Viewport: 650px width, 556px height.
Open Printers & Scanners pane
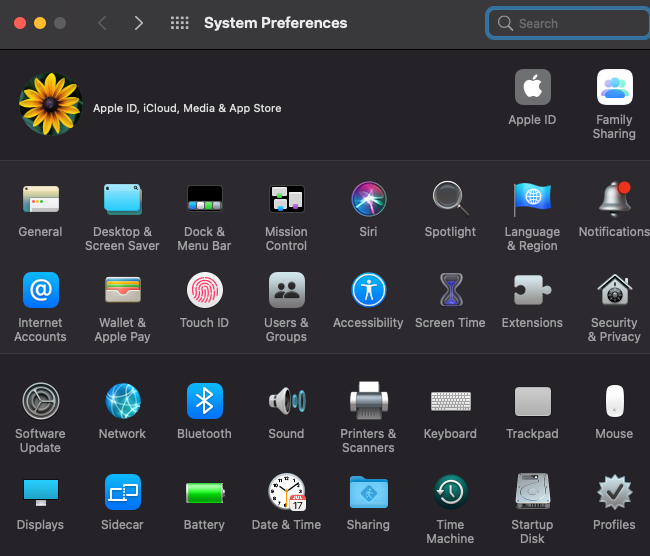click(369, 401)
